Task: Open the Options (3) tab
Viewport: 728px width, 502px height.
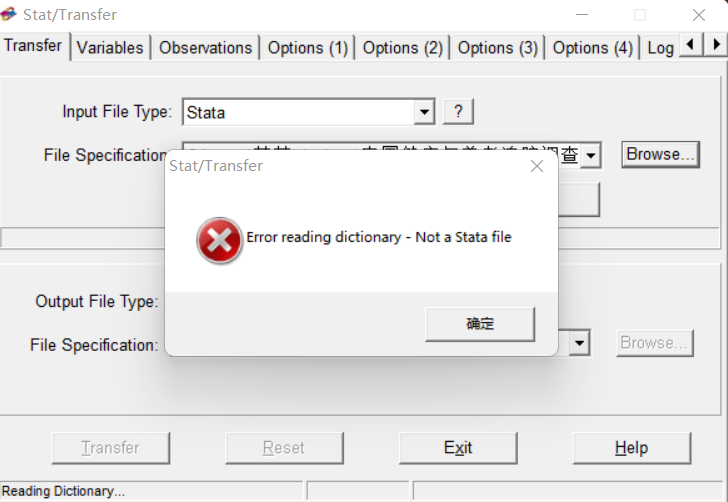Action: coord(497,47)
